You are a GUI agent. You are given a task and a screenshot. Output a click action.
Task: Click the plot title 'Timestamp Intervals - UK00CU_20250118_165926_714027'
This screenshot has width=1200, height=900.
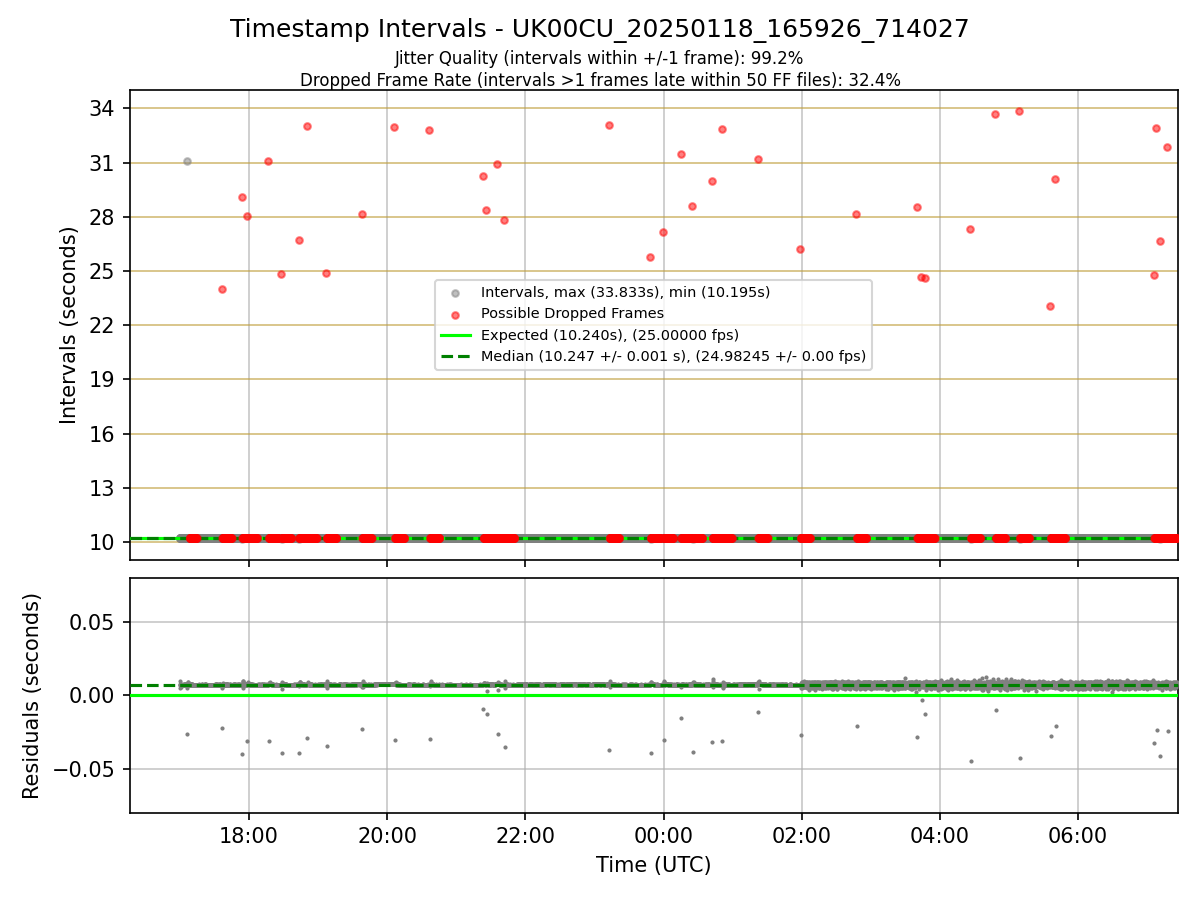(600, 29)
